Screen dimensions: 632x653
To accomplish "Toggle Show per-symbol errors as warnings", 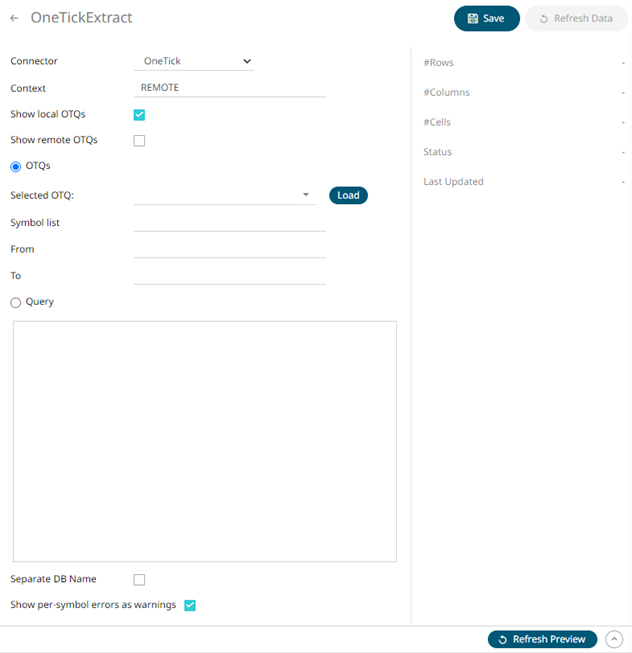I will pos(190,605).
